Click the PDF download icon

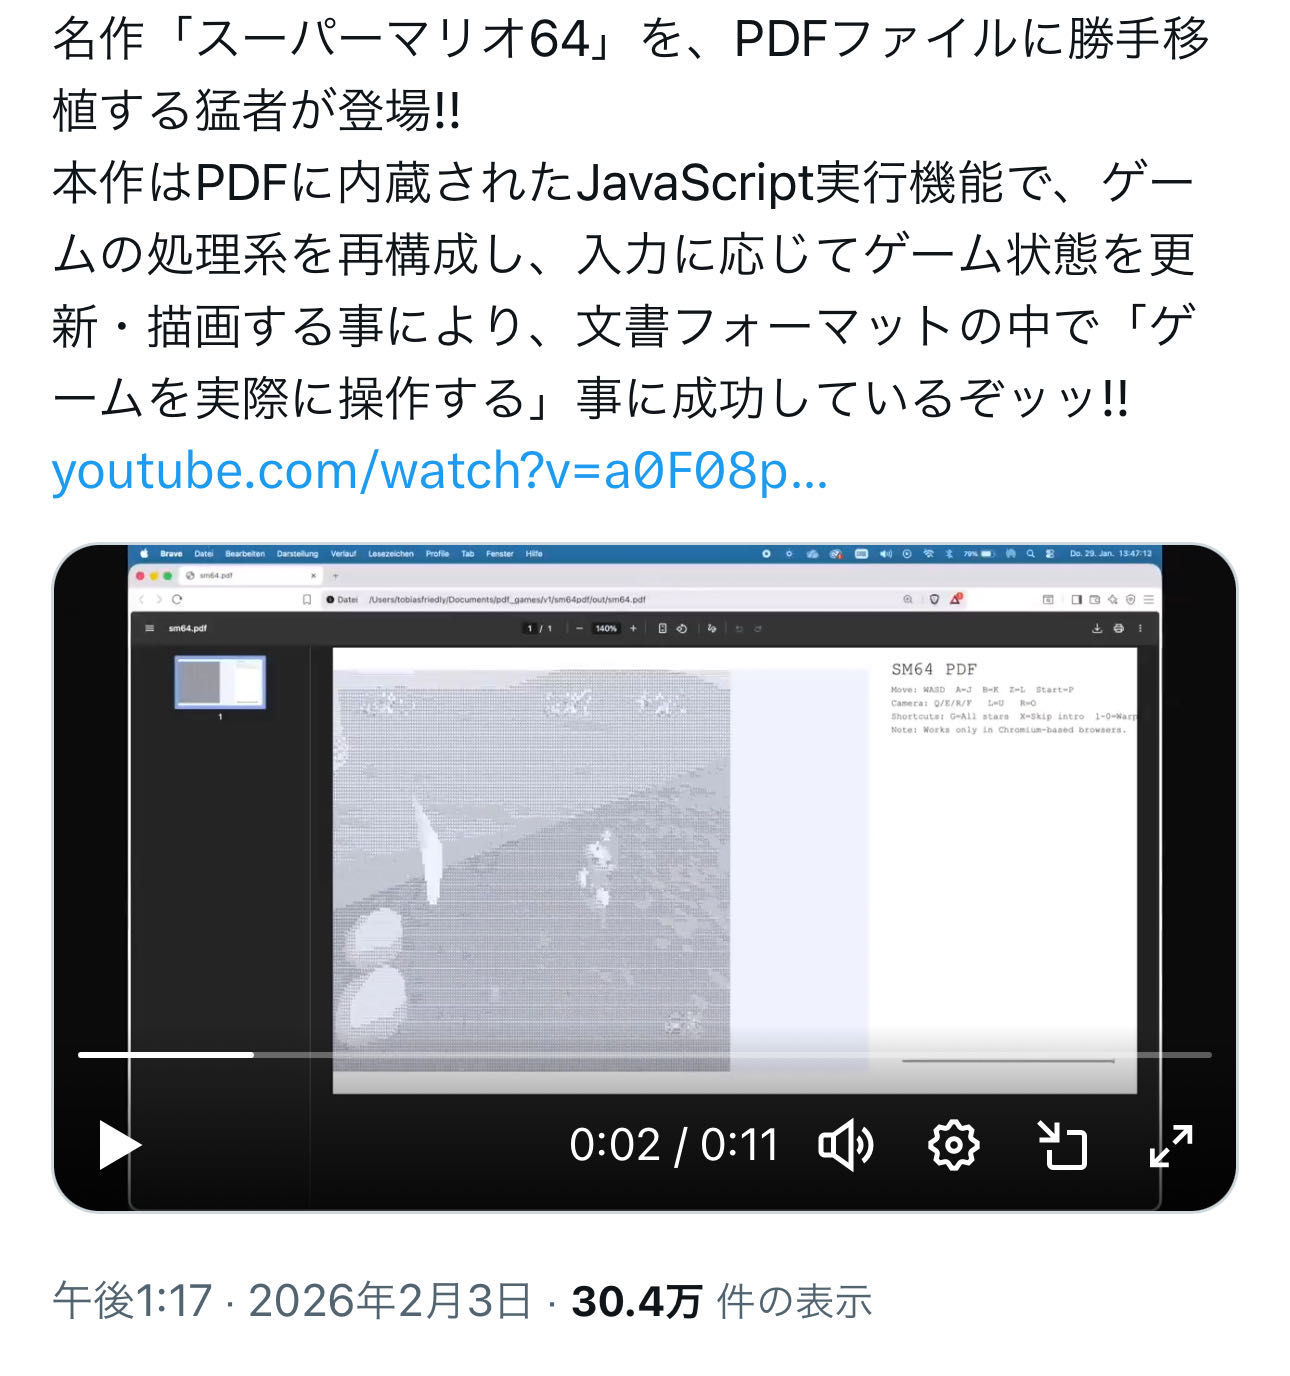1097,628
